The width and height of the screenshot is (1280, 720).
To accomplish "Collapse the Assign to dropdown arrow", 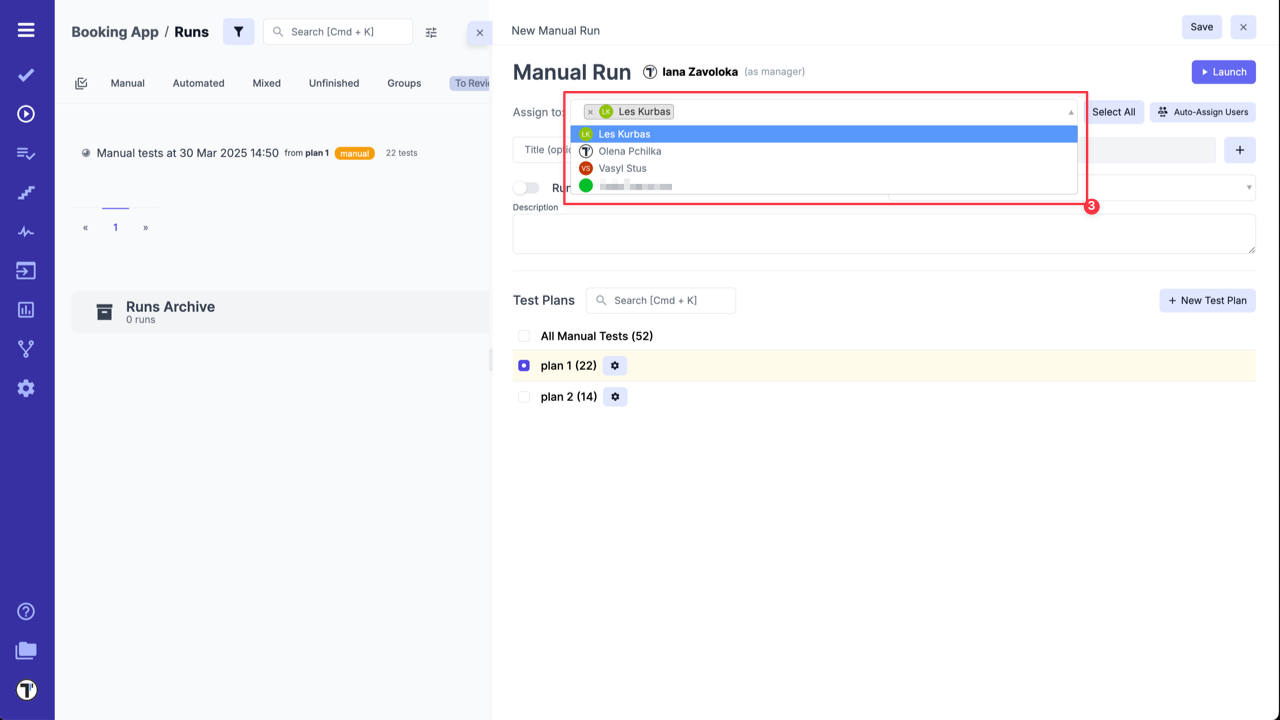I will 1071,112.
